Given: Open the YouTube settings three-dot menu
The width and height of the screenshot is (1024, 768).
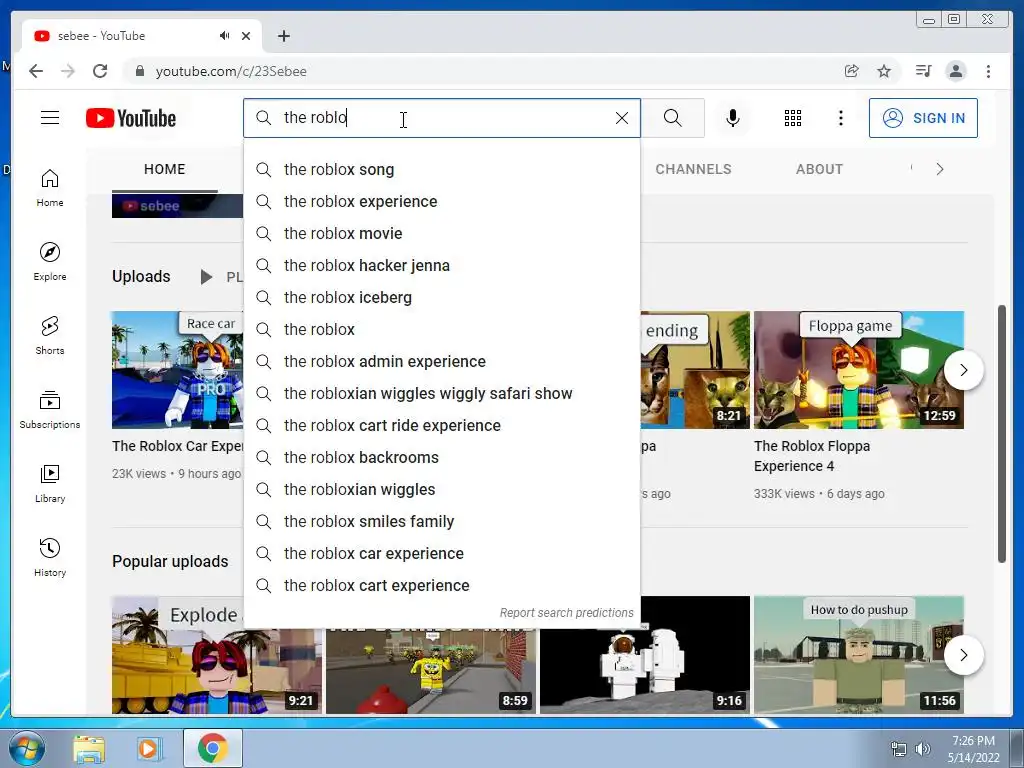Looking at the screenshot, I should click(840, 118).
